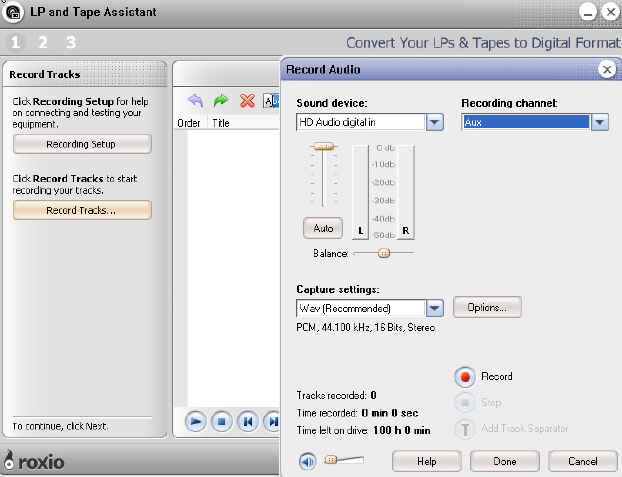622x477 pixels.
Task: Open capture Options... button
Action: (487, 307)
